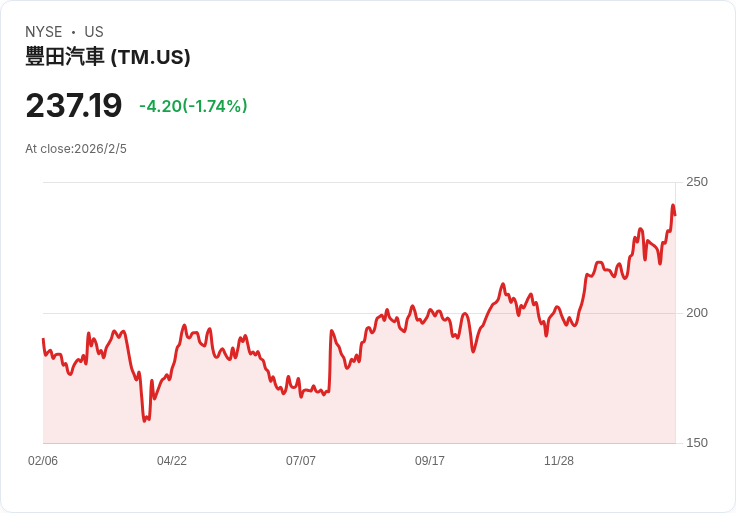Image resolution: width=736 pixels, height=513 pixels.
Task: Click the 200 price axis label
Action: (697, 313)
